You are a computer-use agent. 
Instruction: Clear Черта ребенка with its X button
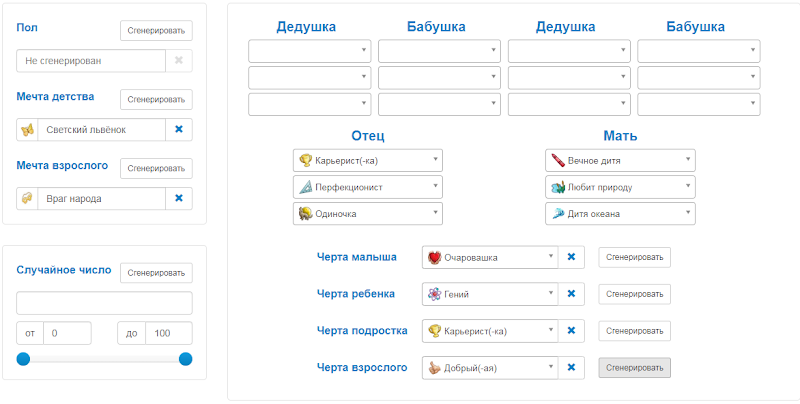coord(571,294)
